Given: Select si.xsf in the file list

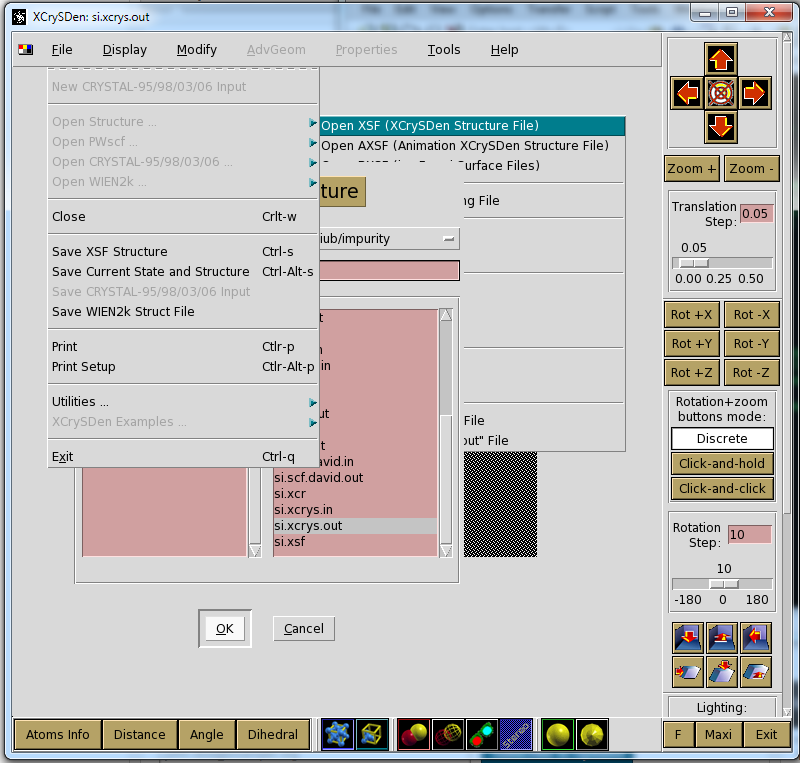Looking at the screenshot, I should coord(355,542).
